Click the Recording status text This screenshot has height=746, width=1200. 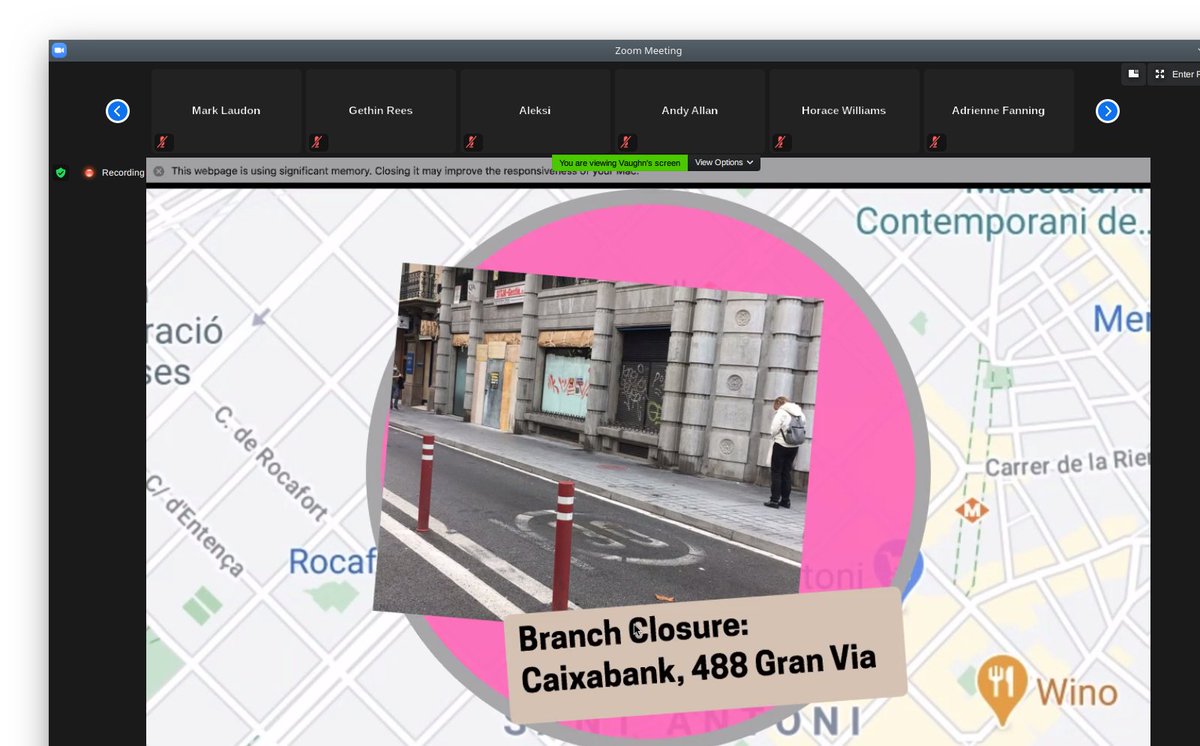123,172
